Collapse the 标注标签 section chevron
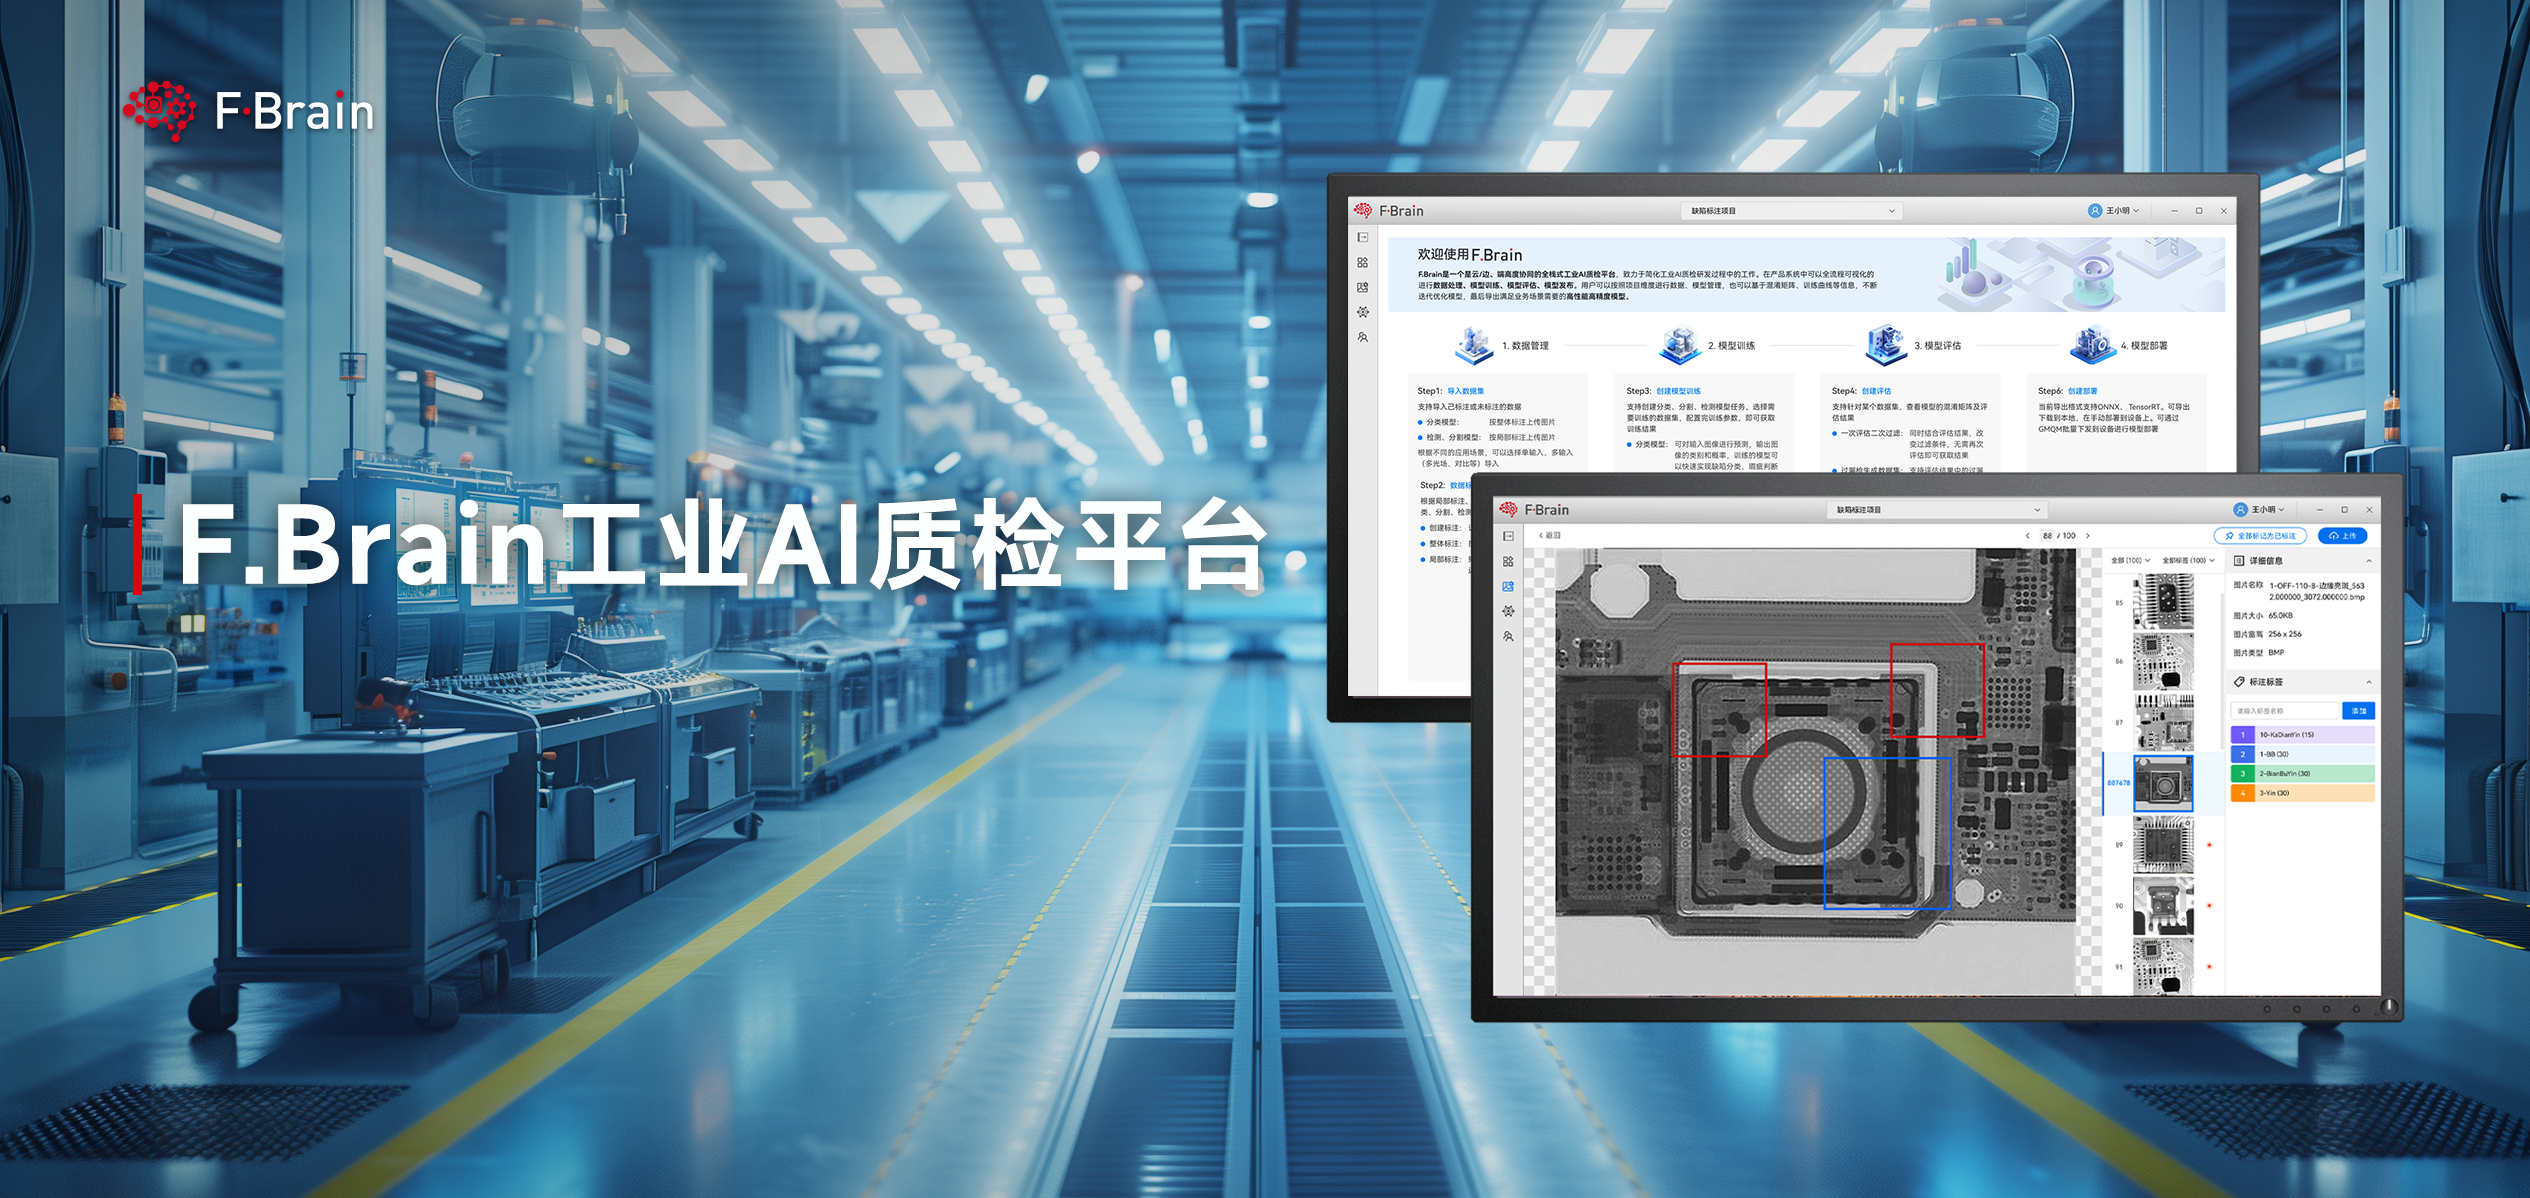This screenshot has width=2530, height=1198. coord(2368,682)
